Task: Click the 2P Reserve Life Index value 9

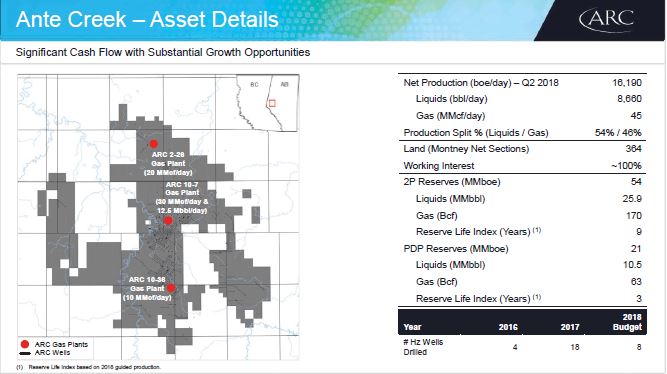Action: point(639,232)
